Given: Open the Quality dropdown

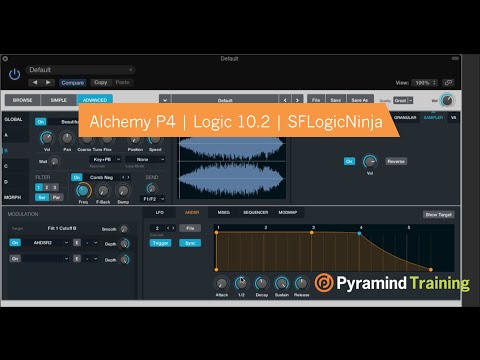Looking at the screenshot, I should point(403,100).
